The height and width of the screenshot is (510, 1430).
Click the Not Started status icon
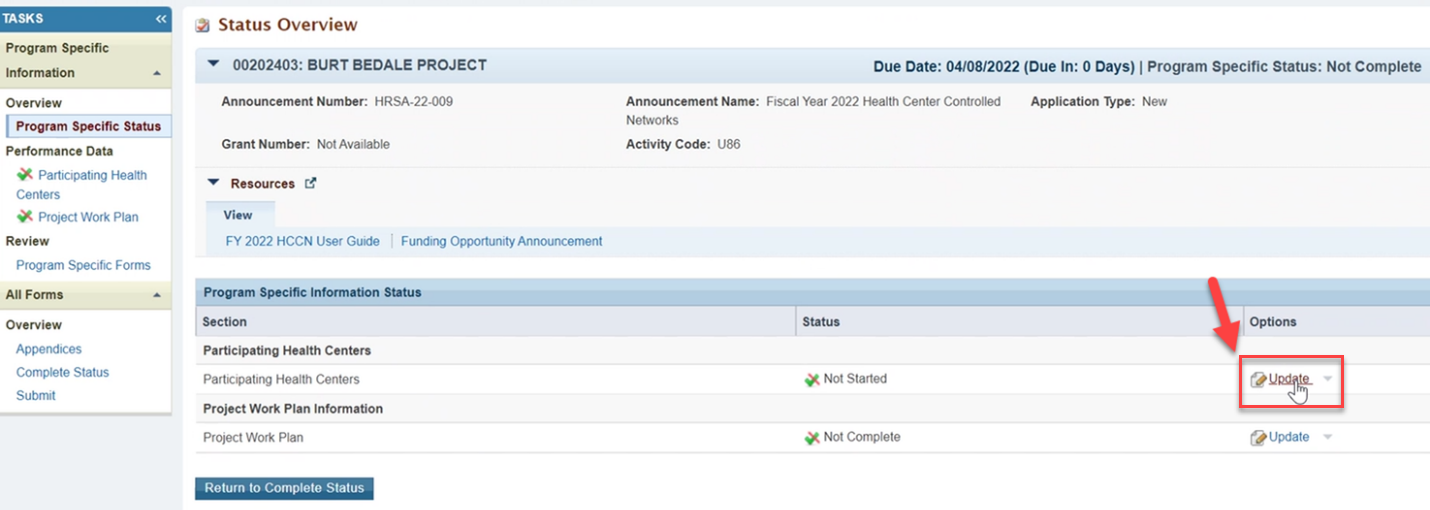click(812, 379)
